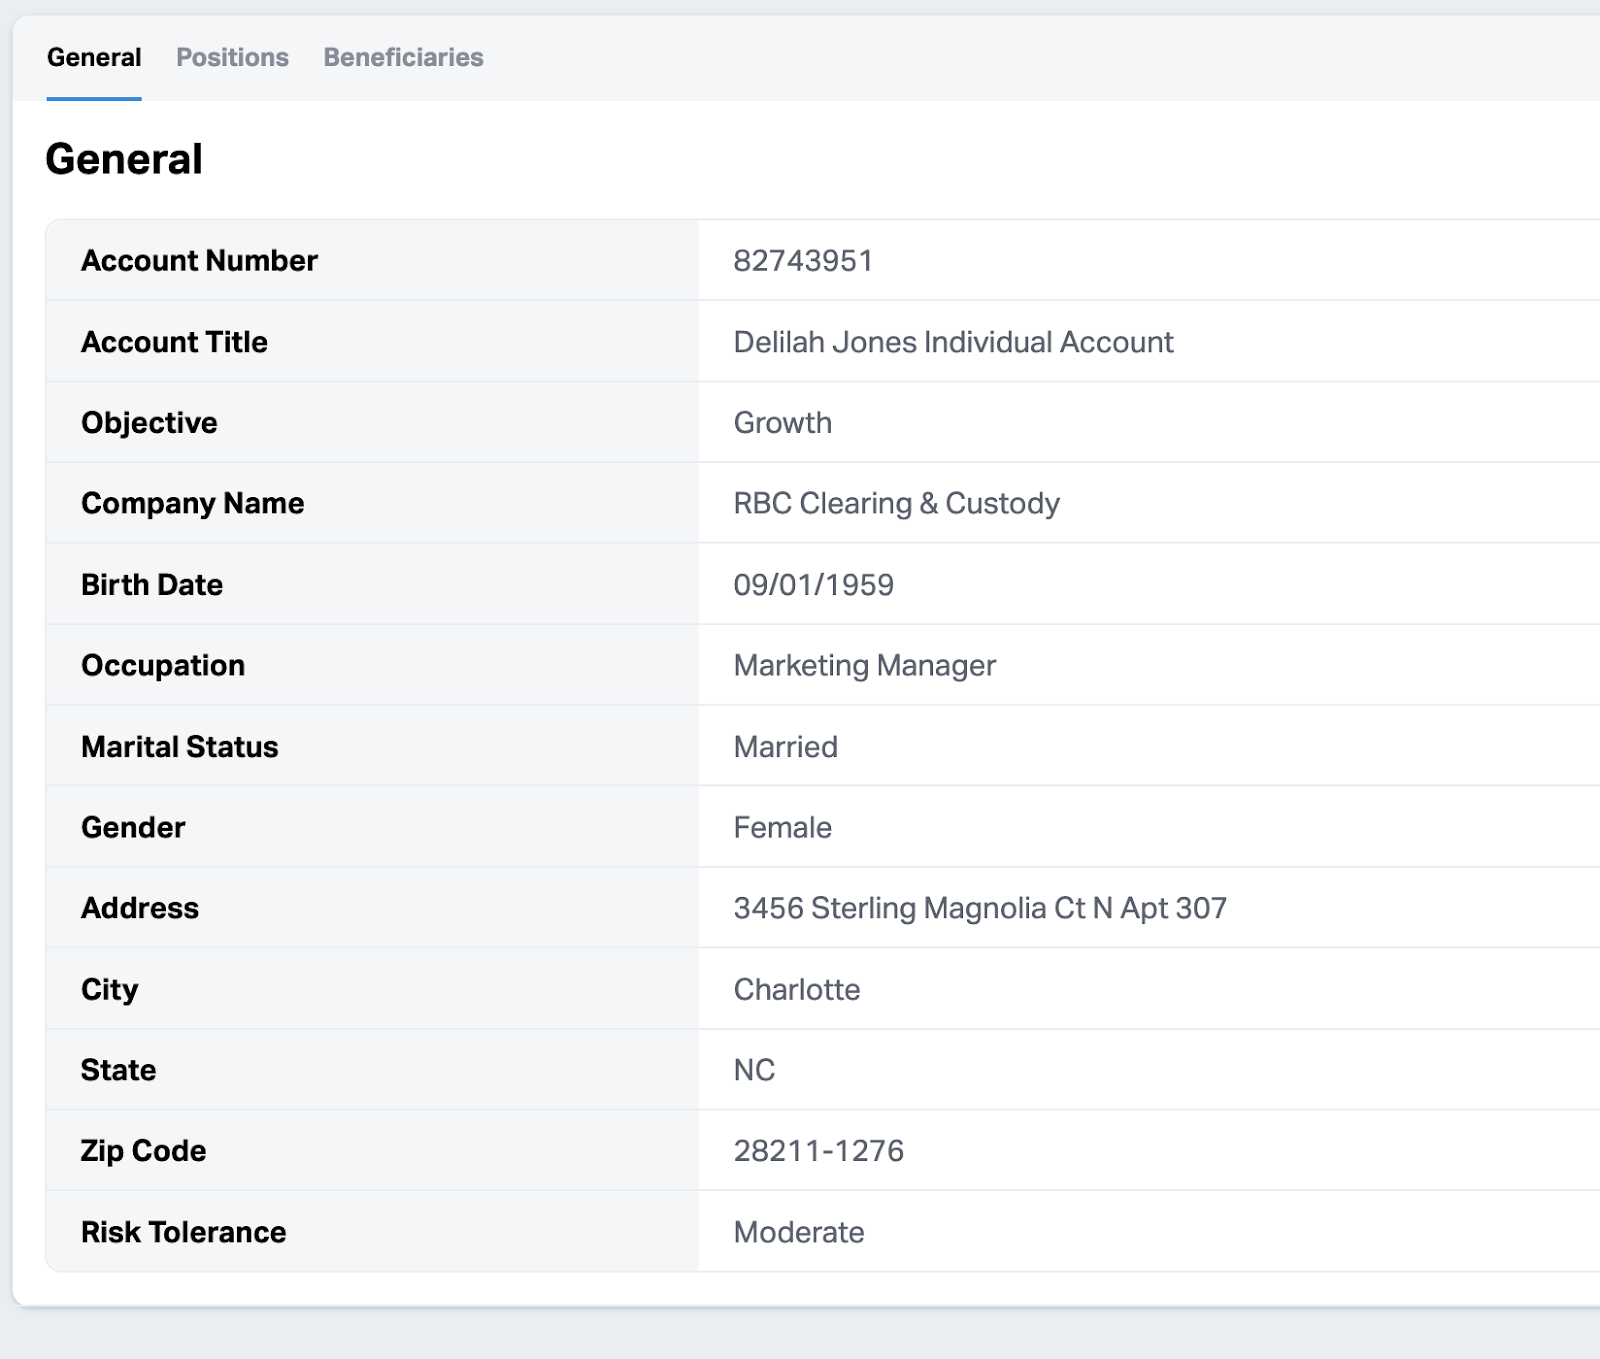
Task: Select RBC Clearing & Custody company name
Action: pyautogui.click(x=896, y=503)
